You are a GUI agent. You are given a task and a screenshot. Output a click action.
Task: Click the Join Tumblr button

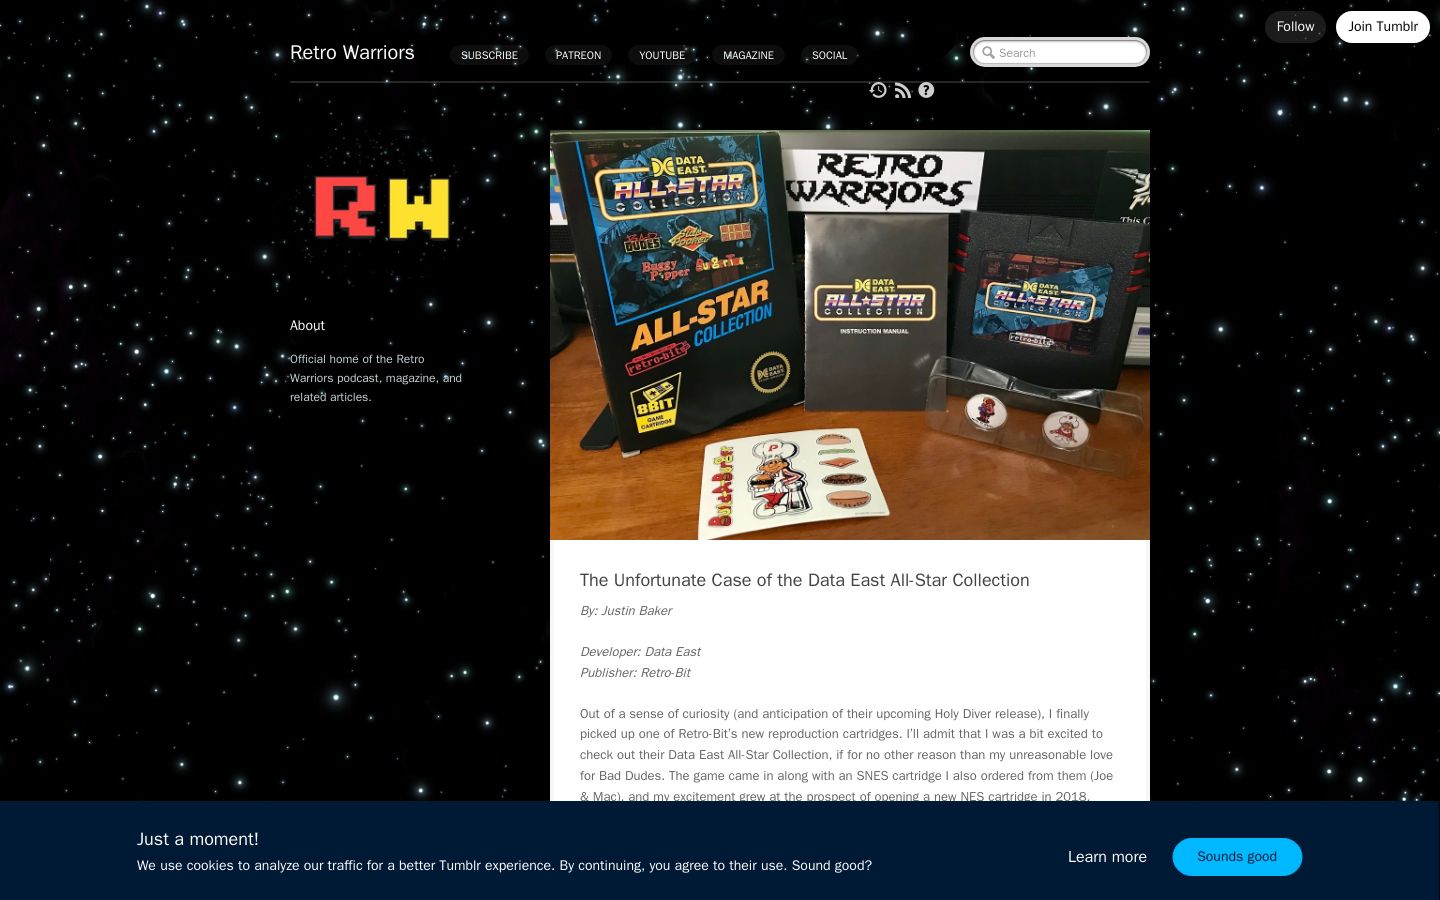coord(1383,27)
